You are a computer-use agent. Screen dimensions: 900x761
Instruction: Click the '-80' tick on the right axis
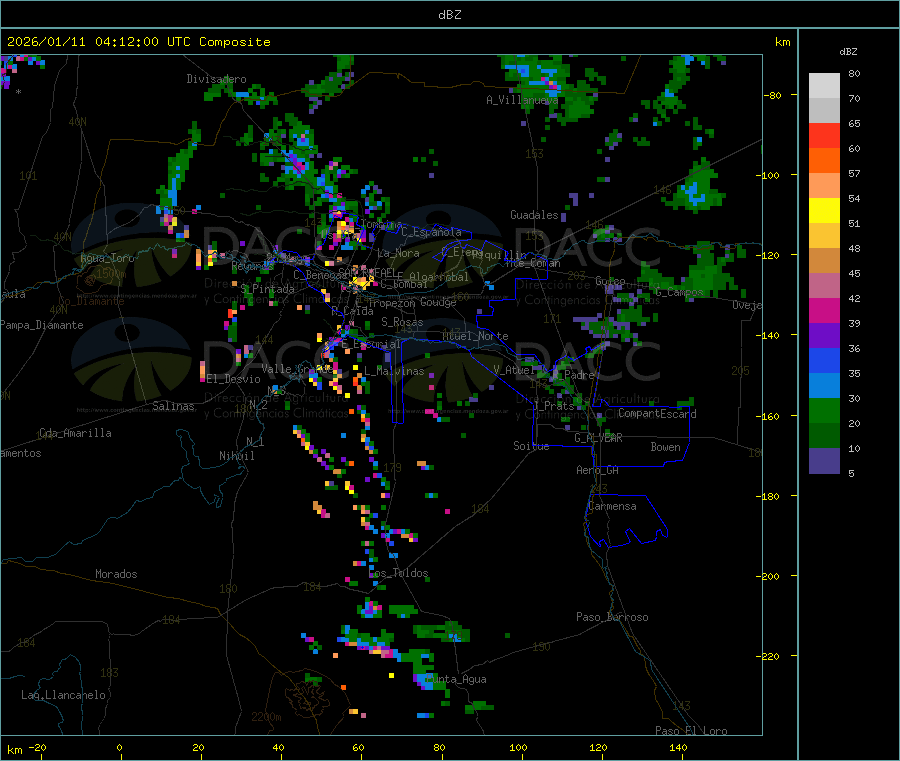tap(773, 95)
